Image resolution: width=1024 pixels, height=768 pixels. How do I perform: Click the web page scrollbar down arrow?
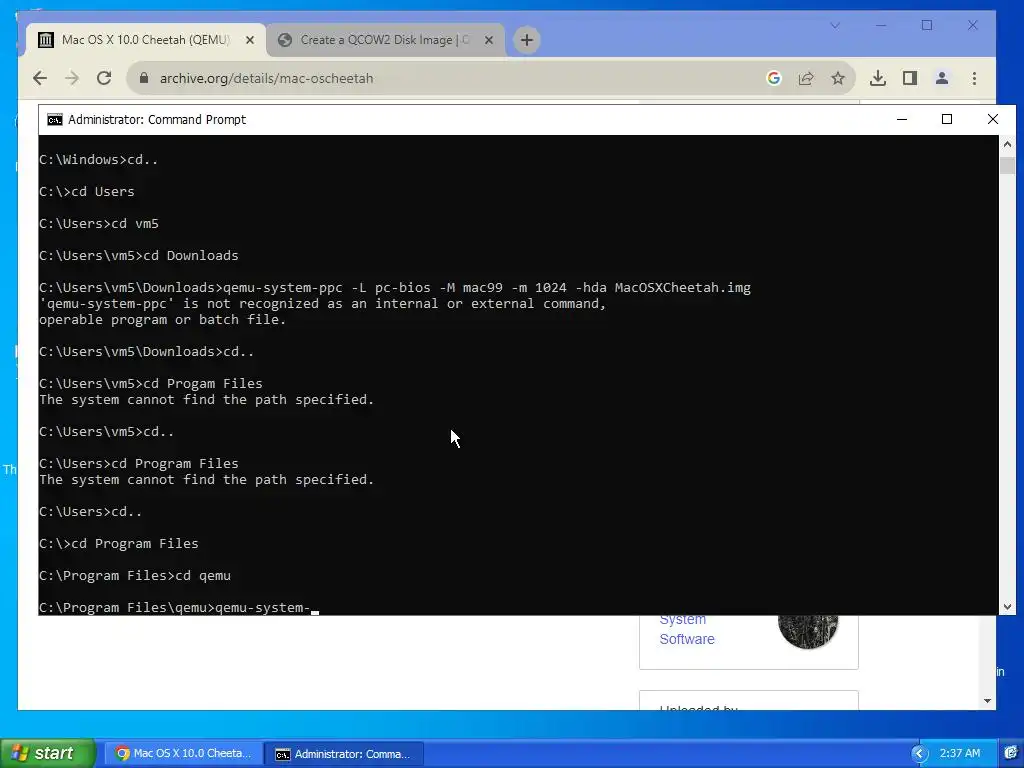coord(987,701)
